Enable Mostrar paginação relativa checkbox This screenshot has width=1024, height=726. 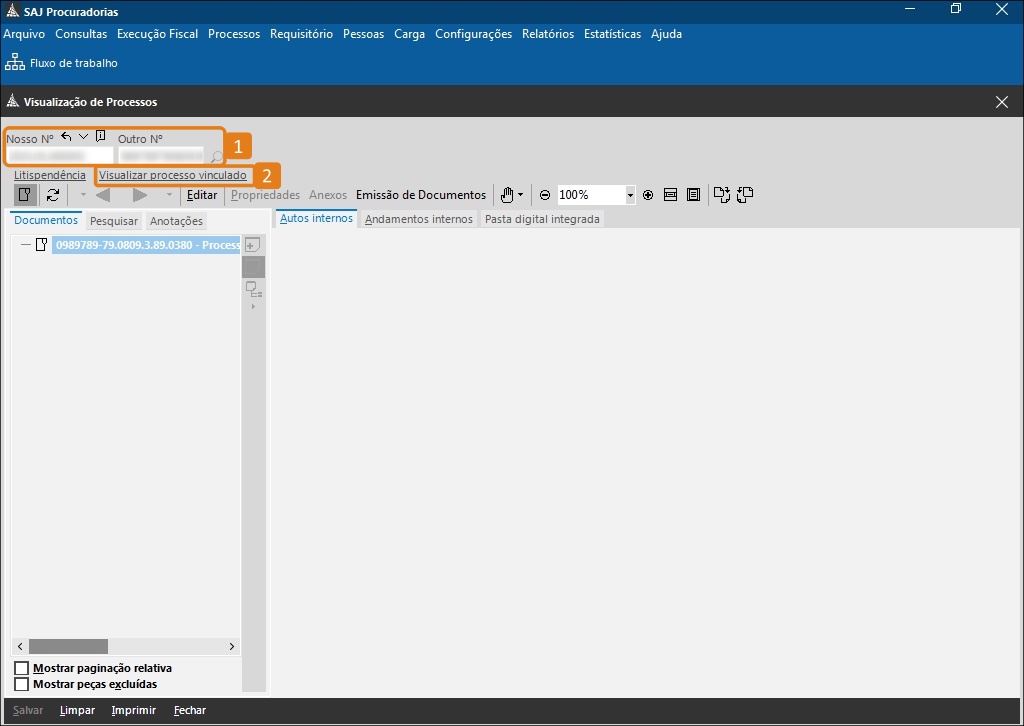22,668
